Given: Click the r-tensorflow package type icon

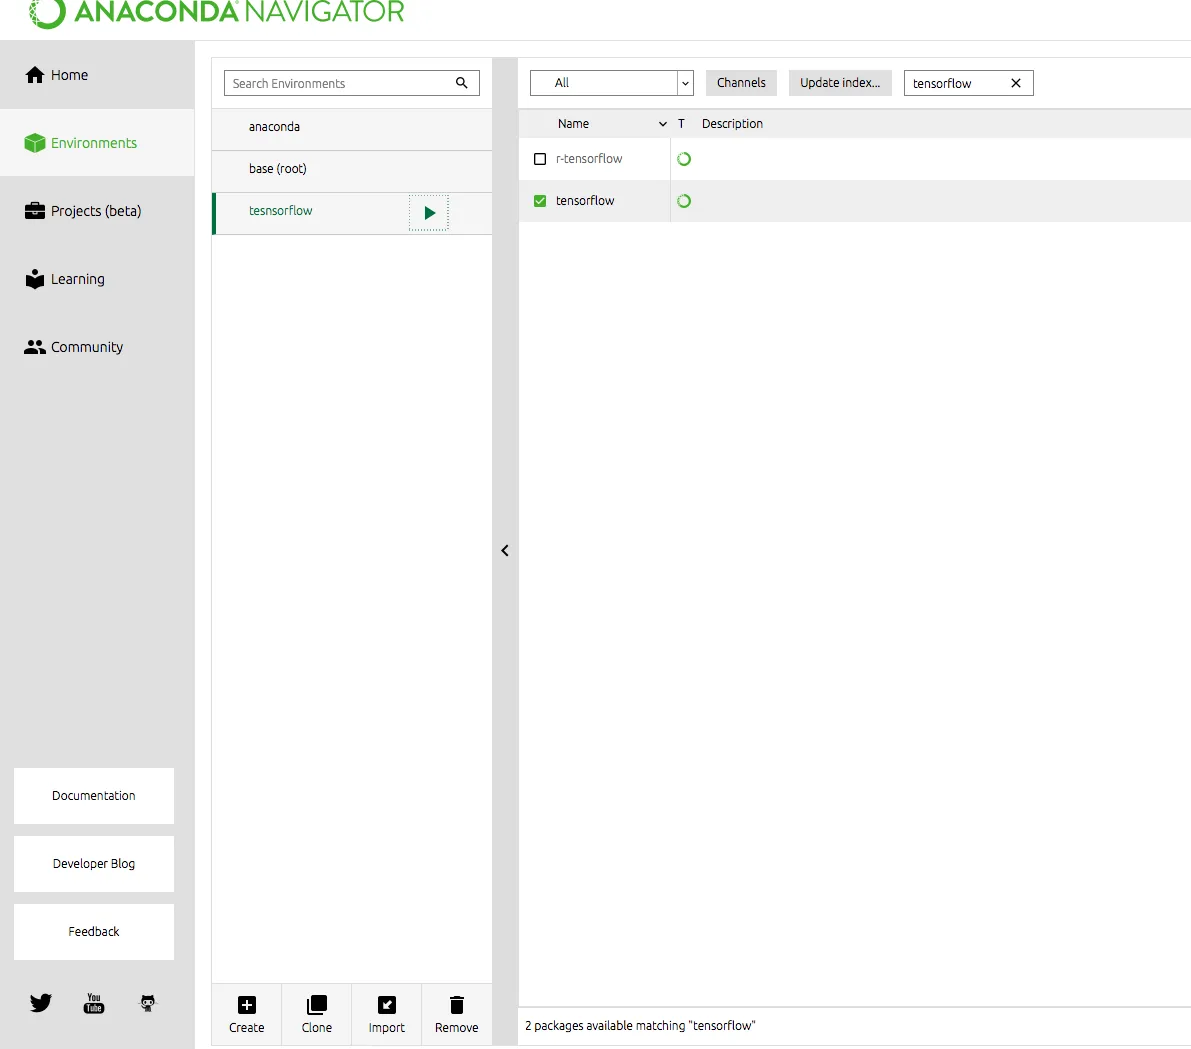Looking at the screenshot, I should [x=684, y=159].
